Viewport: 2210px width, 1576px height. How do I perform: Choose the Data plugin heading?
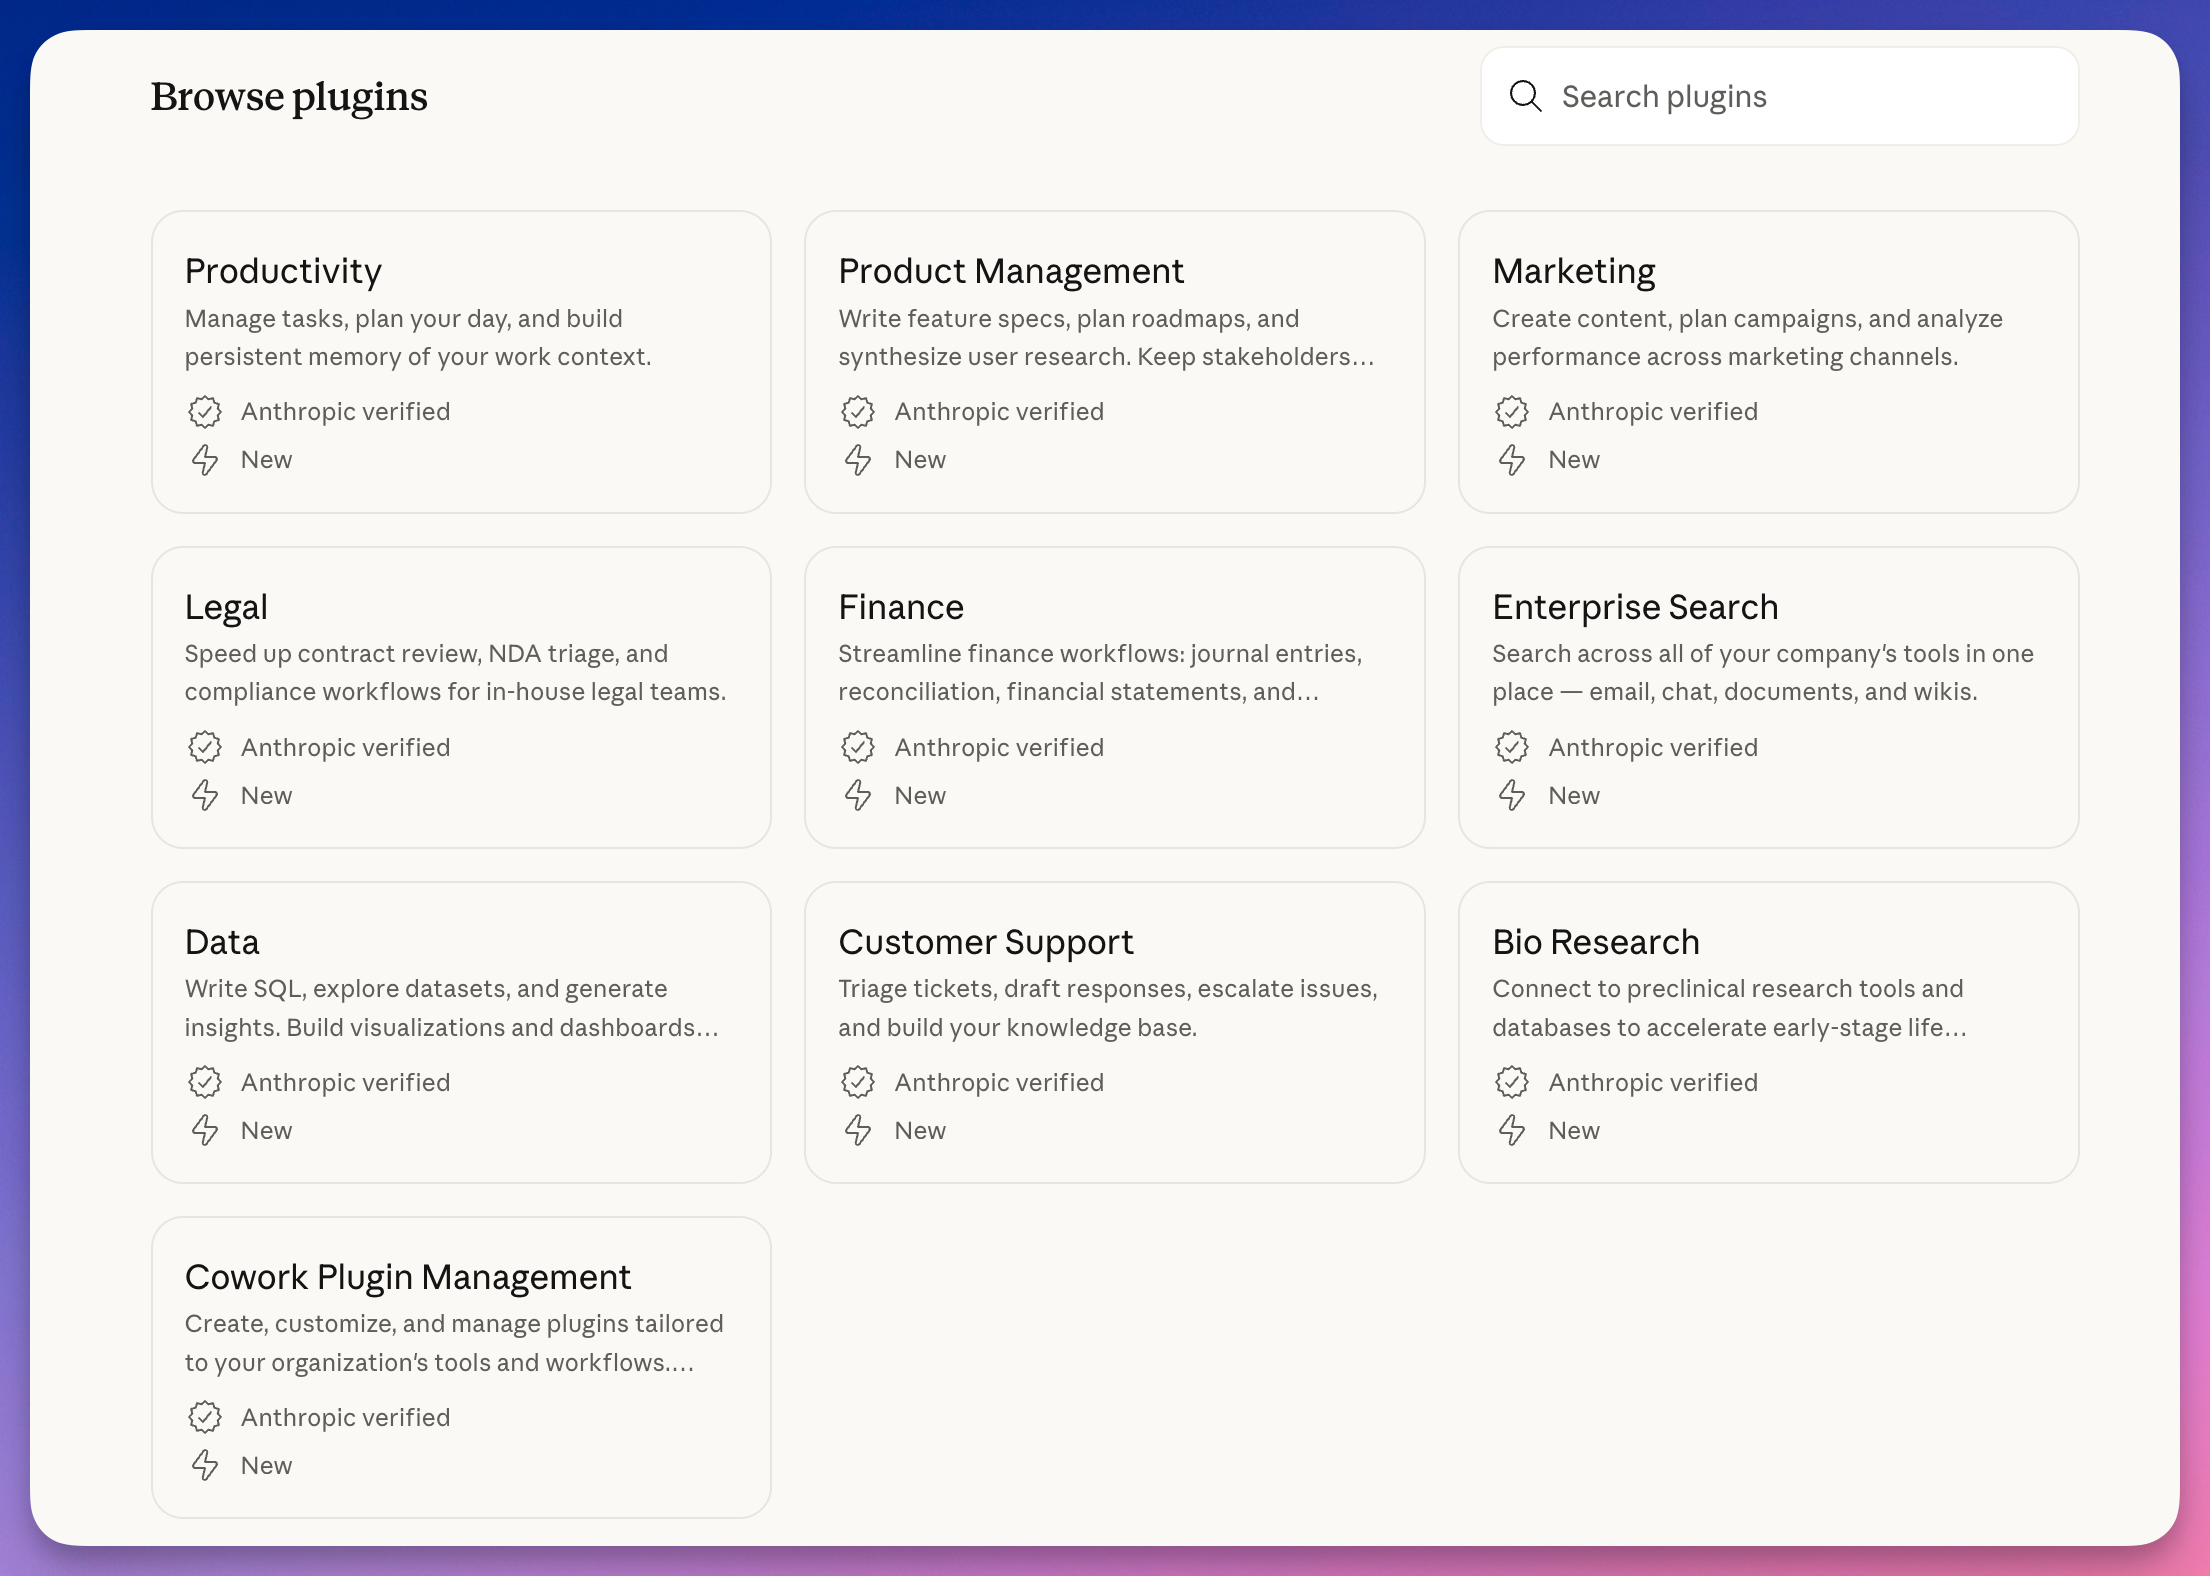pos(222,942)
